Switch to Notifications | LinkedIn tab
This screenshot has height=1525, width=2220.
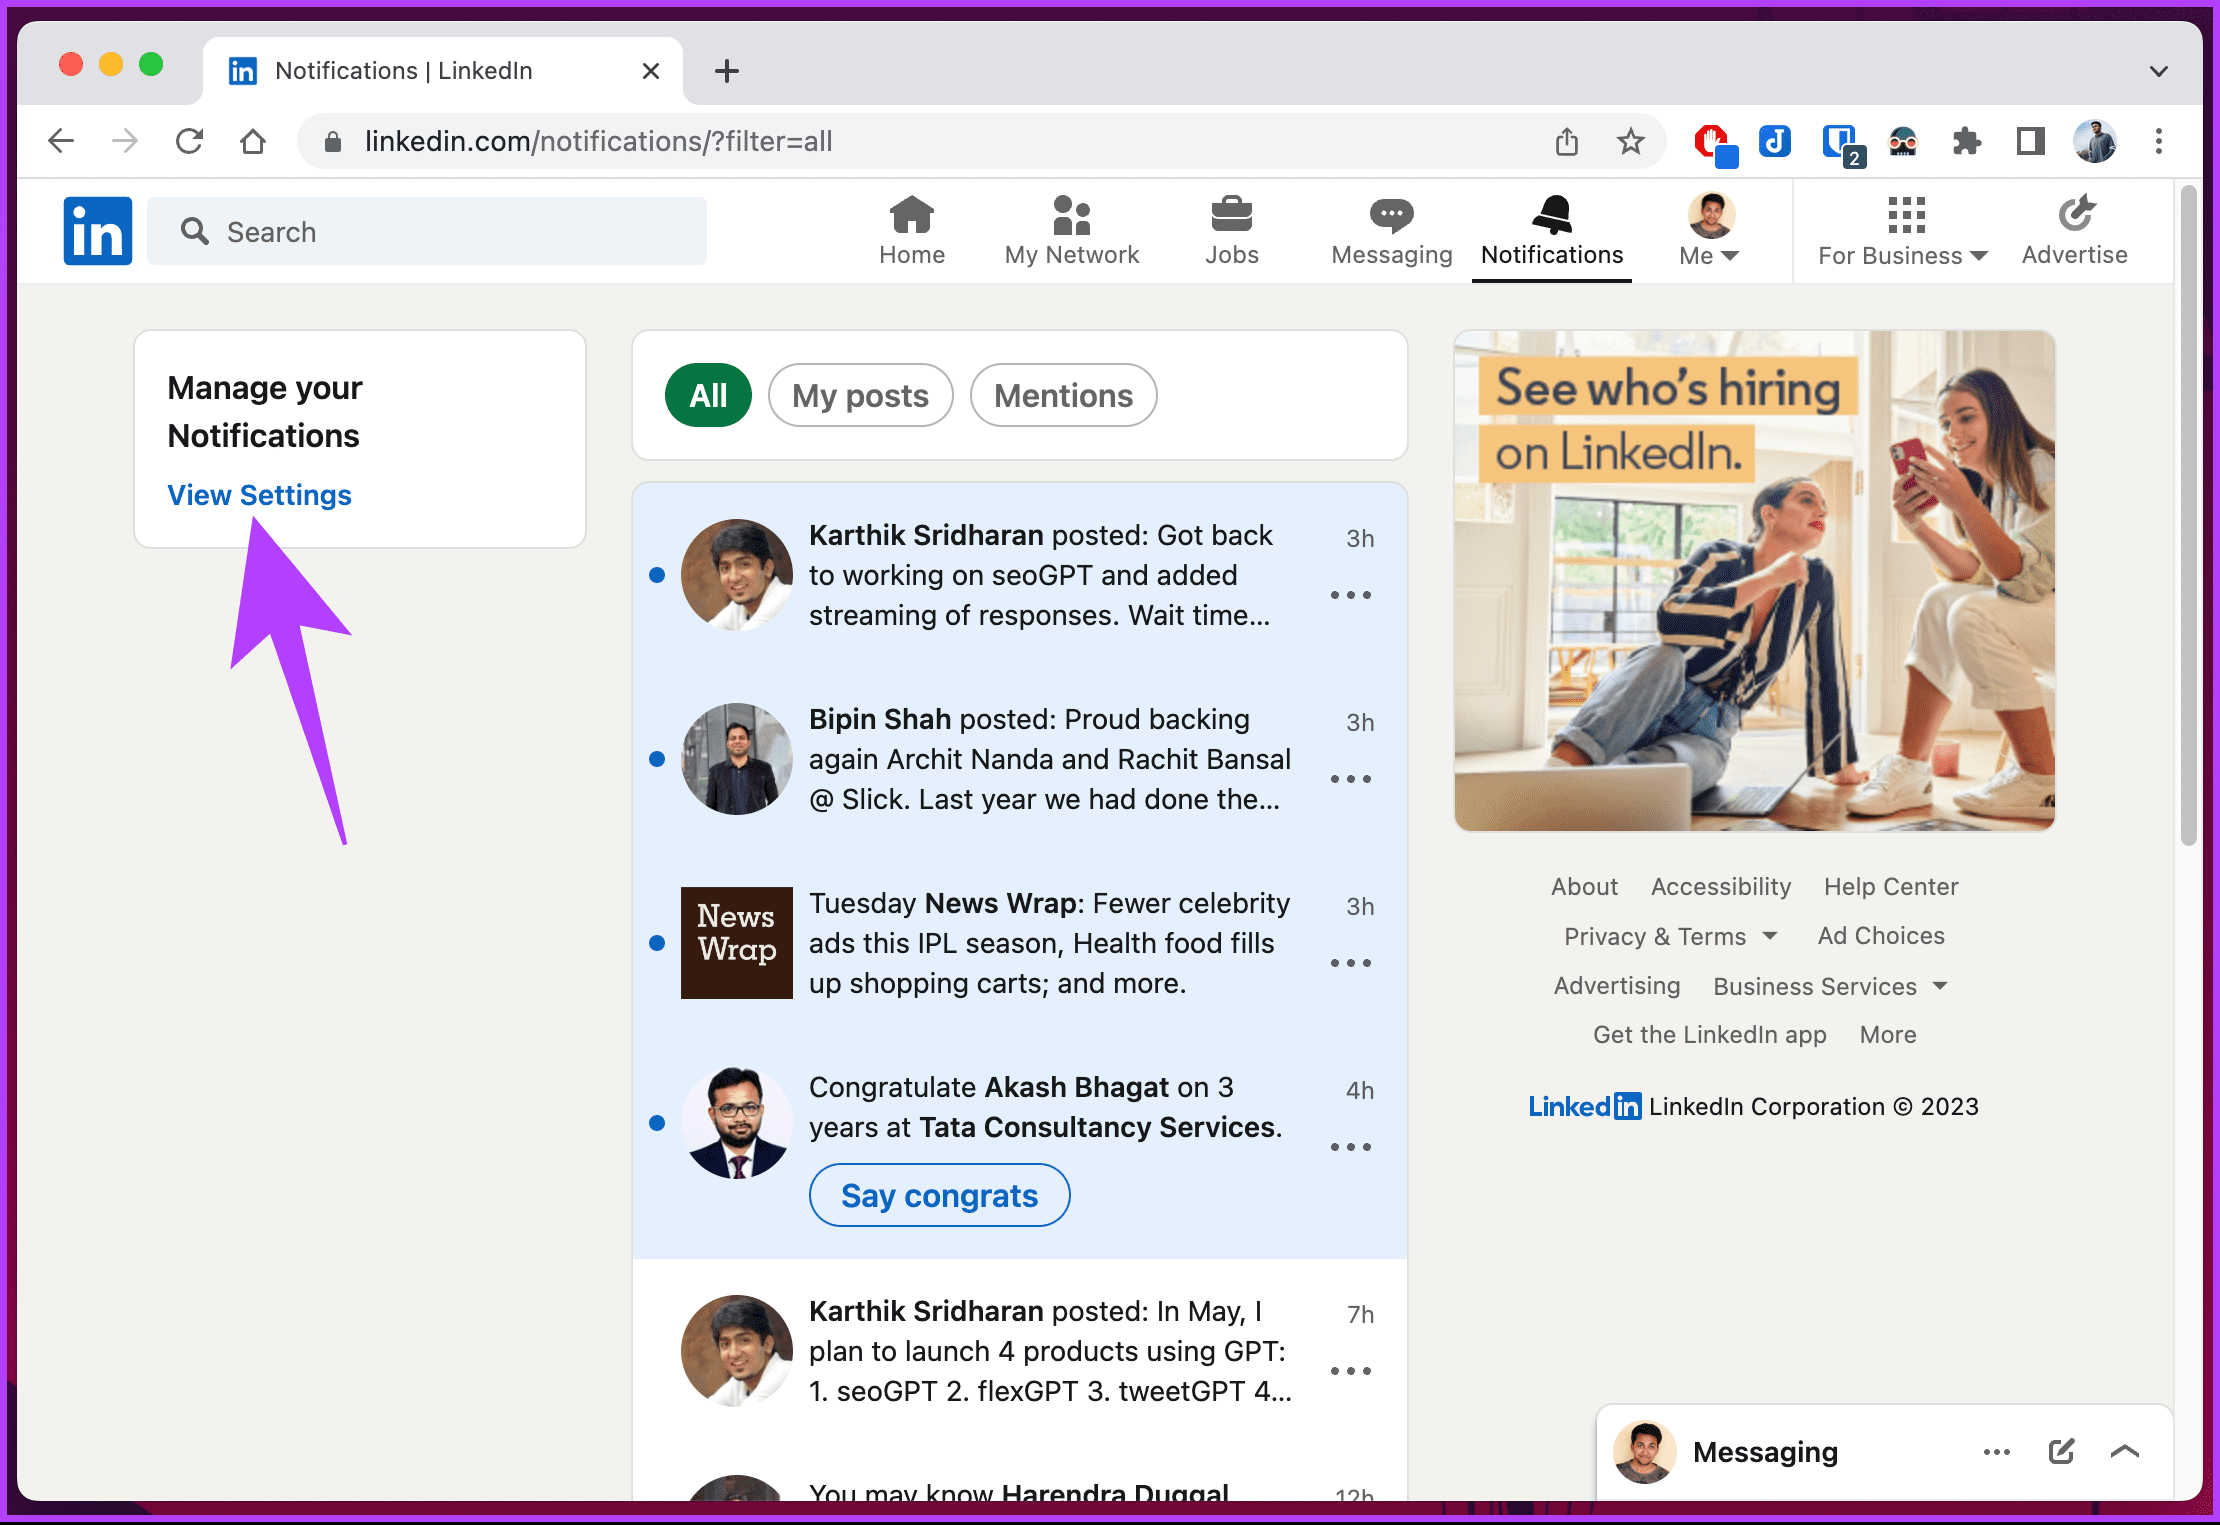pyautogui.click(x=444, y=71)
